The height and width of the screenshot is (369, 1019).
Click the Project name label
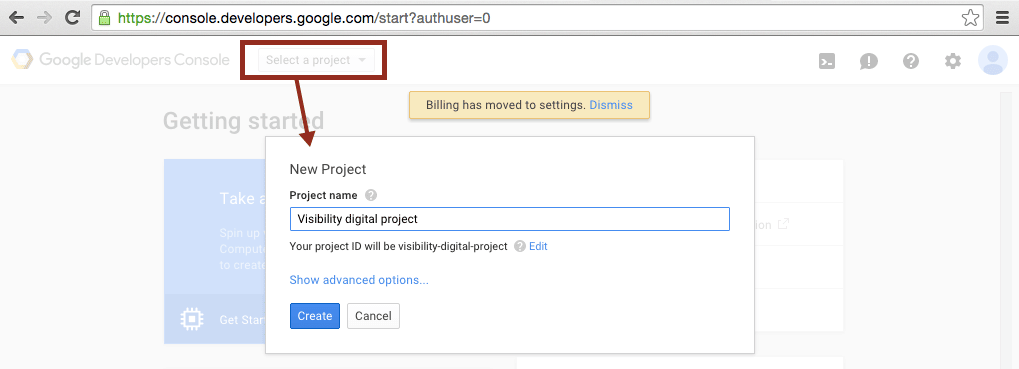tap(324, 195)
